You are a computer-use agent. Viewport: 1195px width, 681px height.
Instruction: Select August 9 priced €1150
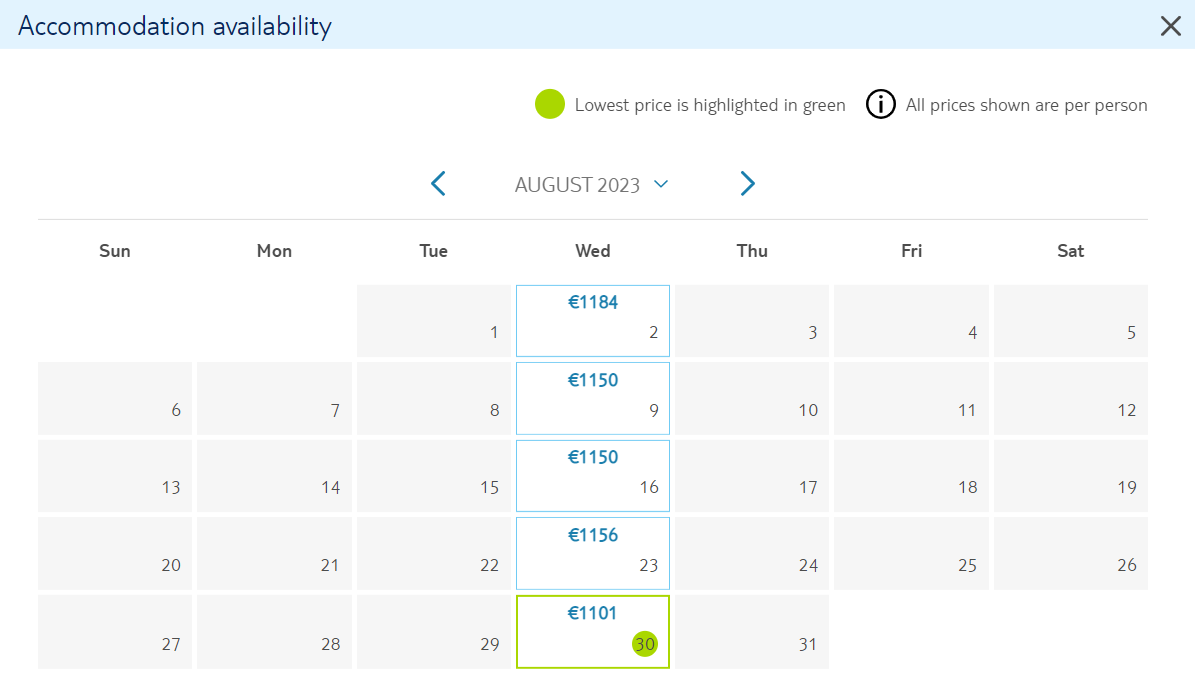click(593, 398)
